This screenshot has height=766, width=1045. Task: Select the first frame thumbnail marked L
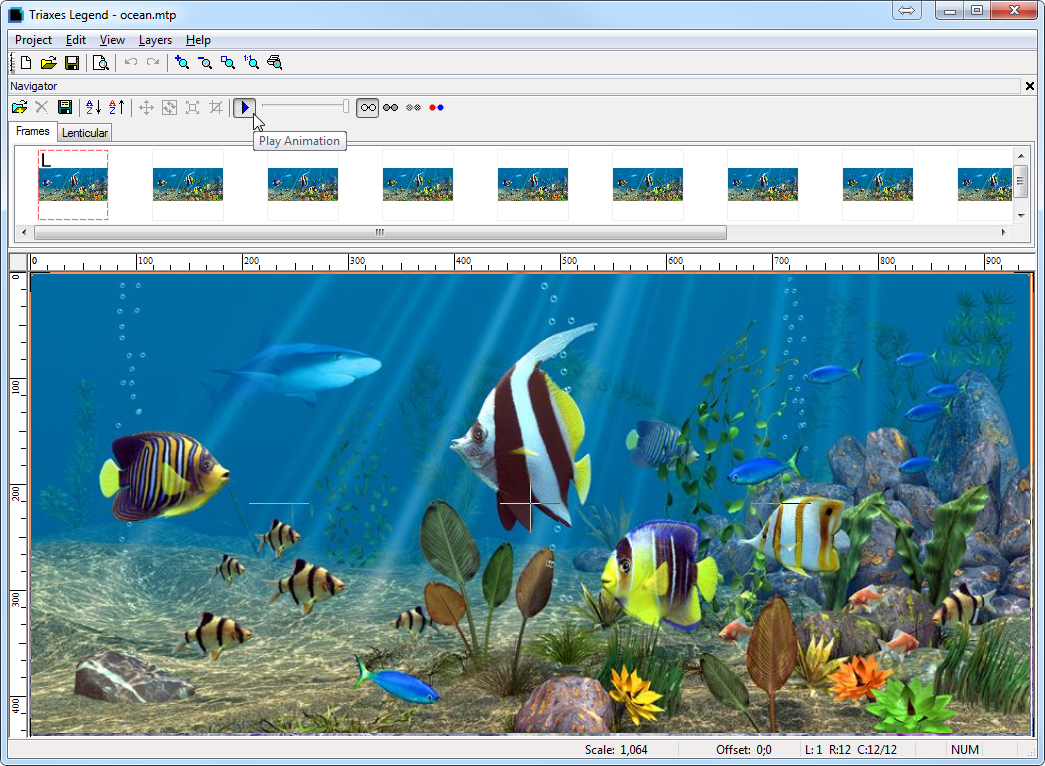point(73,184)
